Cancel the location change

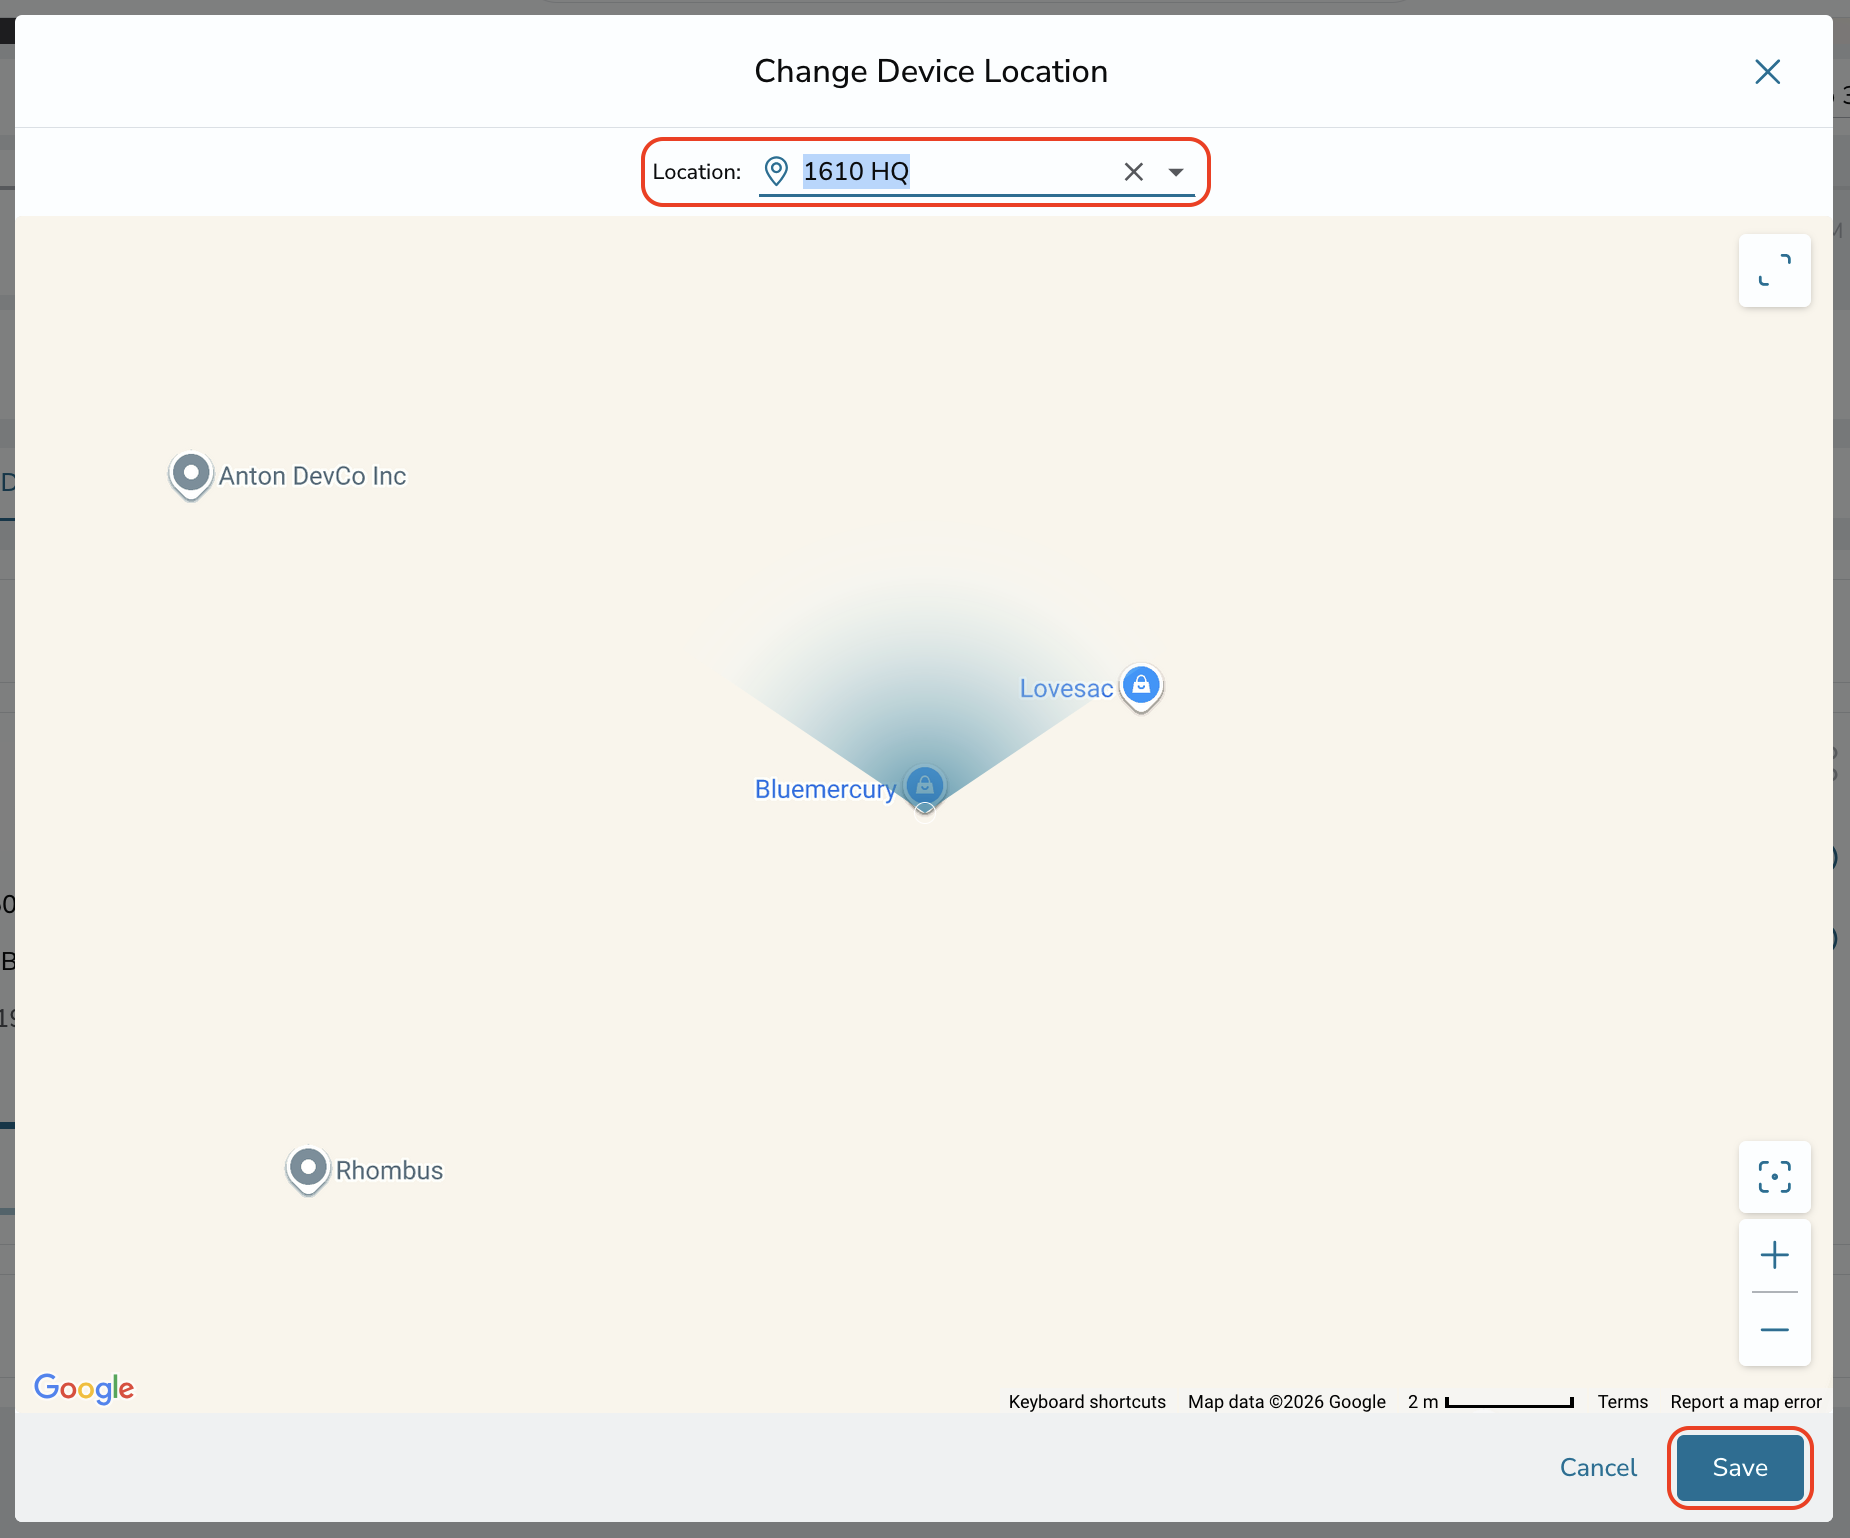[1598, 1467]
